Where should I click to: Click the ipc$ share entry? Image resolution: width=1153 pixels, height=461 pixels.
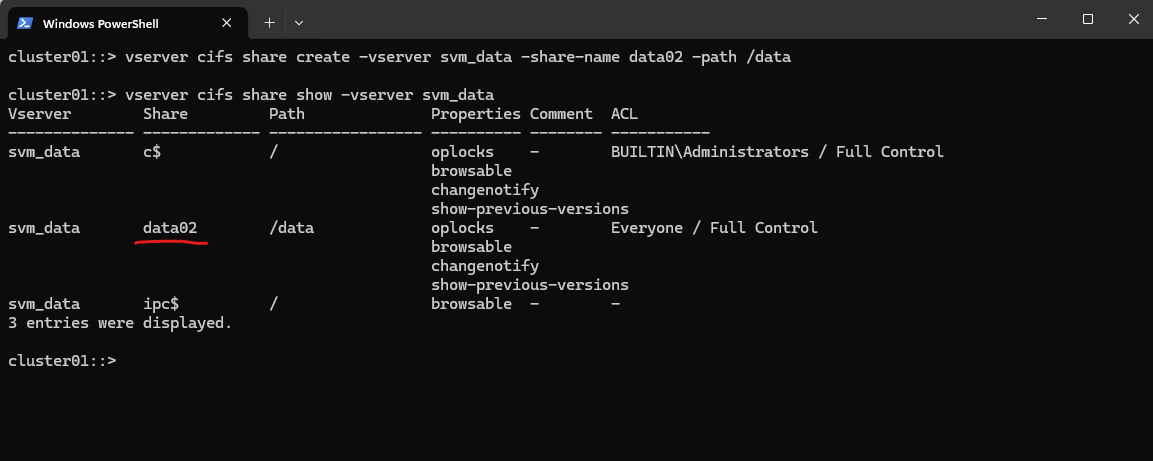coord(161,304)
